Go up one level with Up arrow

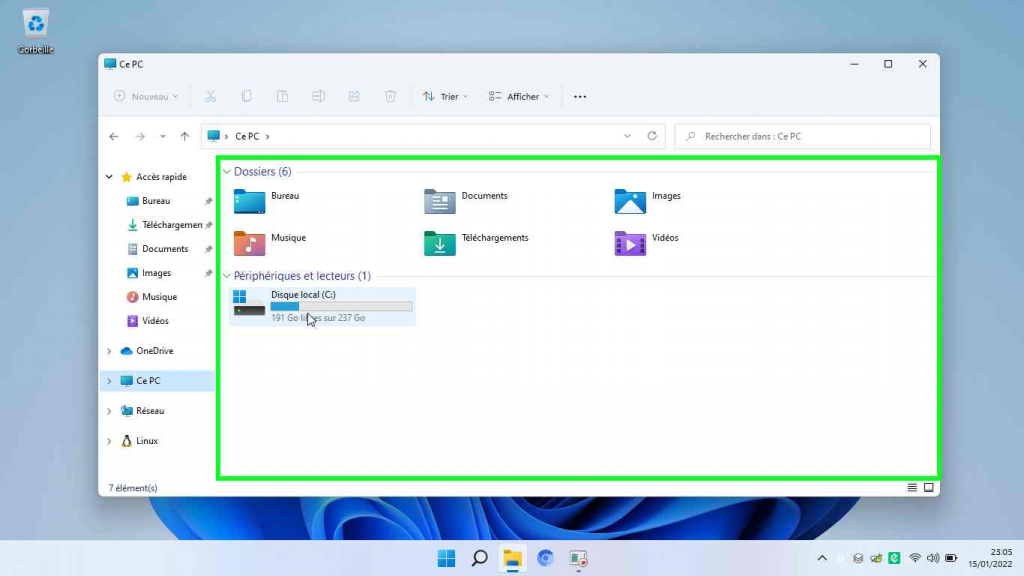(x=184, y=136)
